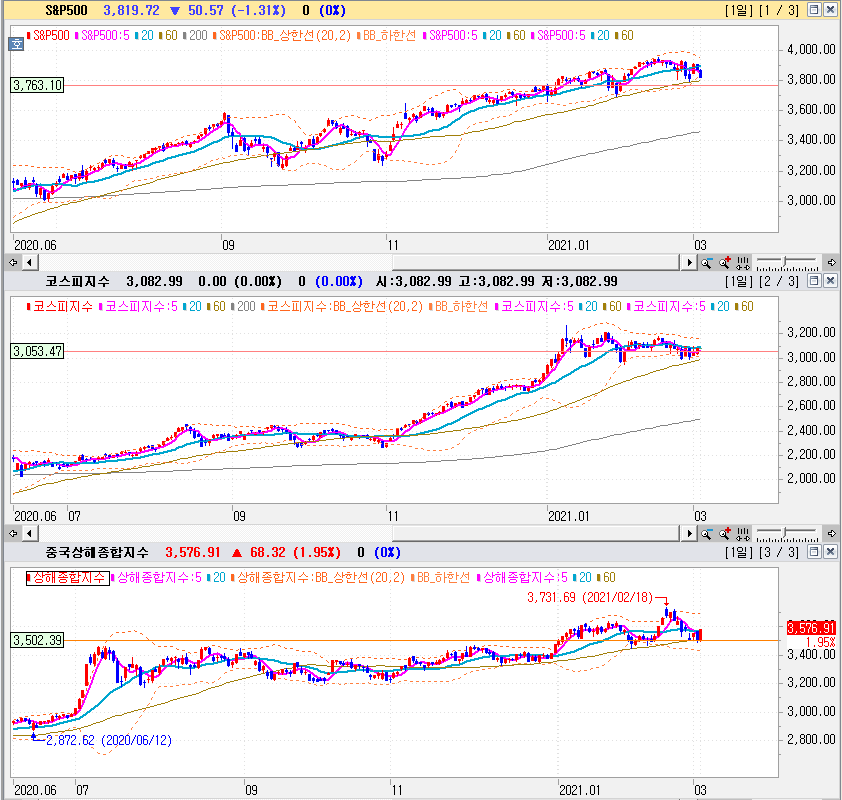This screenshot has width=842, height=800.
Task: Click the 코스피지수 horizontal scrollbar thumb
Action: point(536,533)
